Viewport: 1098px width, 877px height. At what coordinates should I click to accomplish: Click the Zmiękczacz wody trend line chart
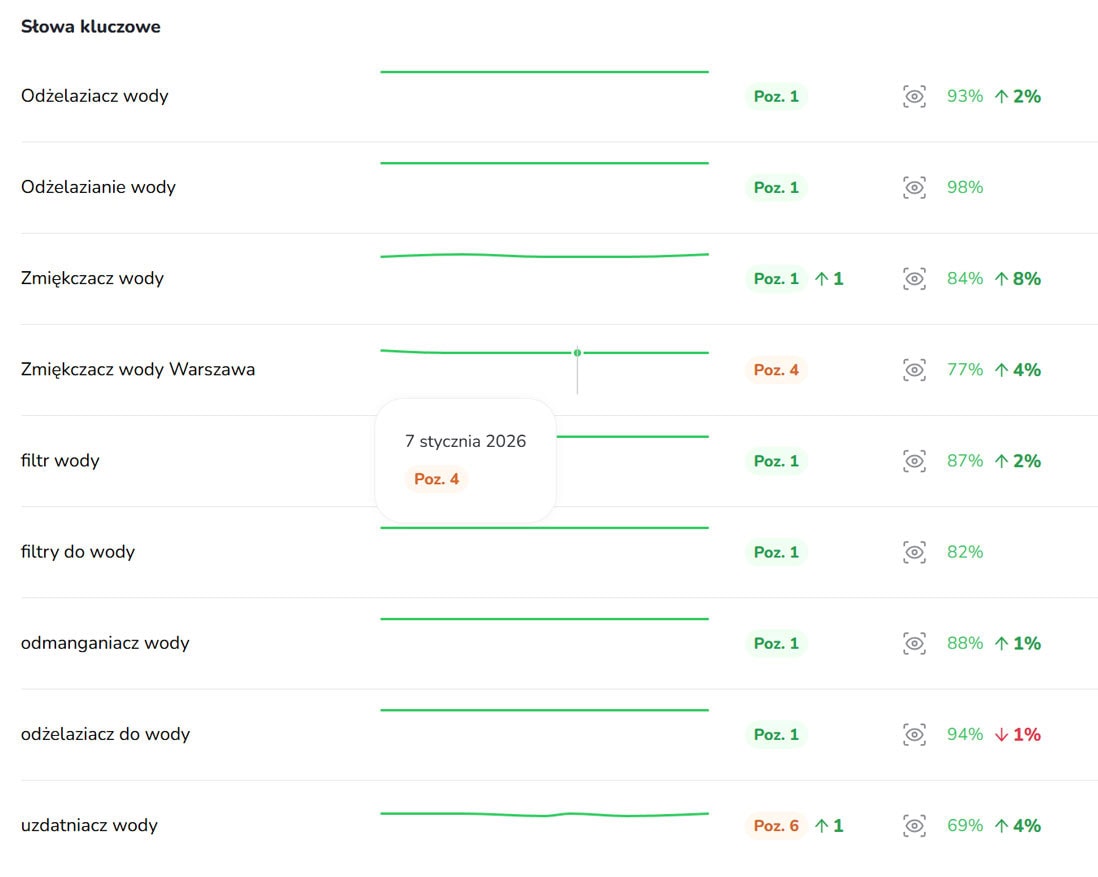tap(544, 256)
